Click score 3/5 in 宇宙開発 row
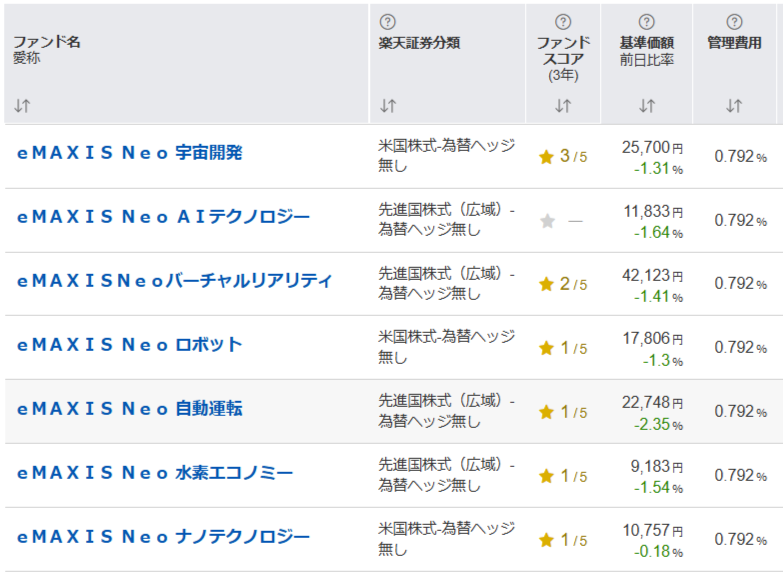Viewport: 783px width, 574px height. pos(573,156)
